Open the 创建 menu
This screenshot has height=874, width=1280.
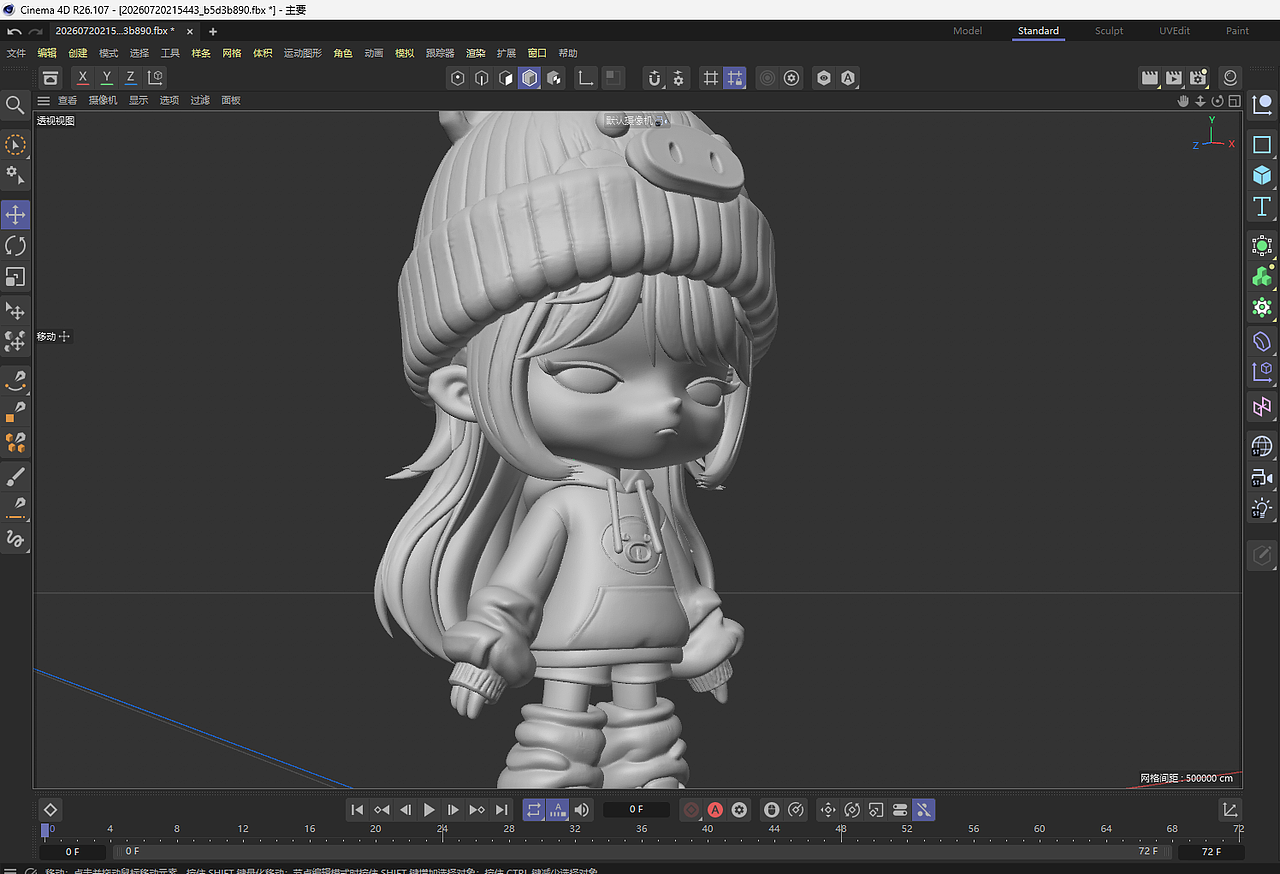tap(78, 53)
